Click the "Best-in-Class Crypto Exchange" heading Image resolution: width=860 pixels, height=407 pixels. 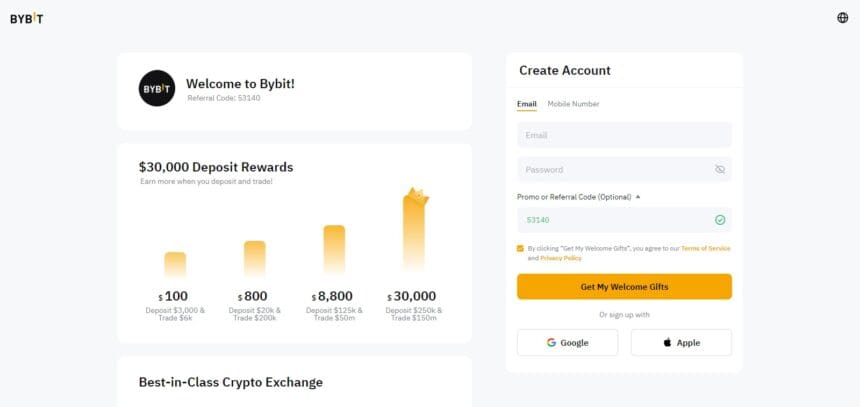coord(230,382)
